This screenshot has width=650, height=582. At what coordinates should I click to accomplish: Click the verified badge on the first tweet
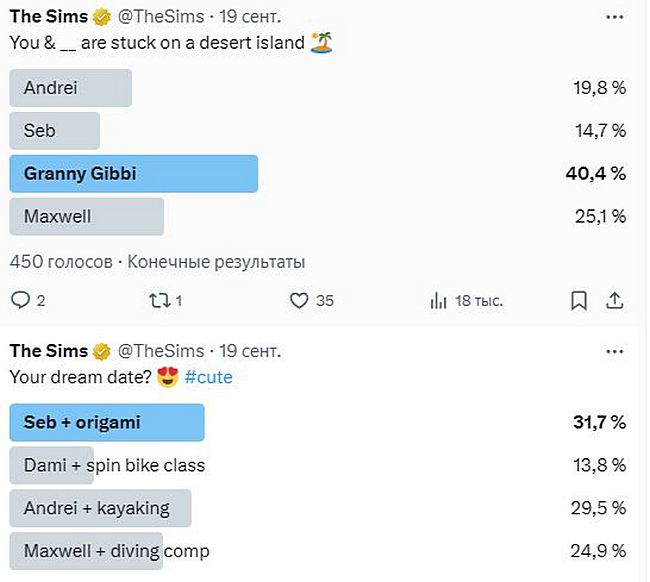tap(102, 17)
